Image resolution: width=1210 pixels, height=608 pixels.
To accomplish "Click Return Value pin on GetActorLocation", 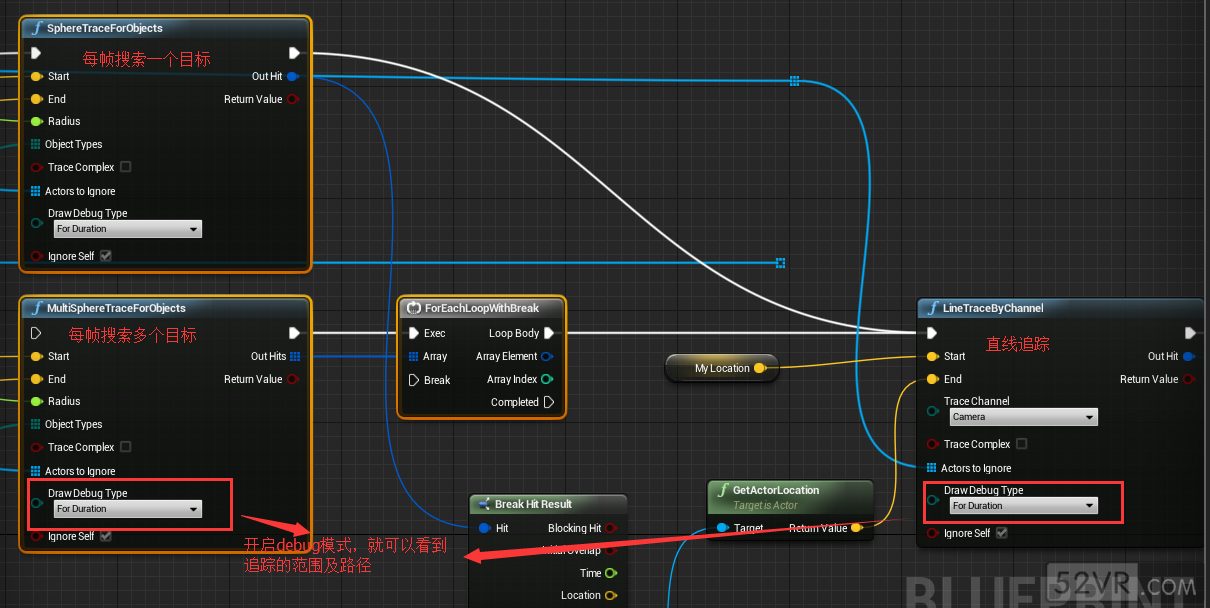I will [856, 528].
